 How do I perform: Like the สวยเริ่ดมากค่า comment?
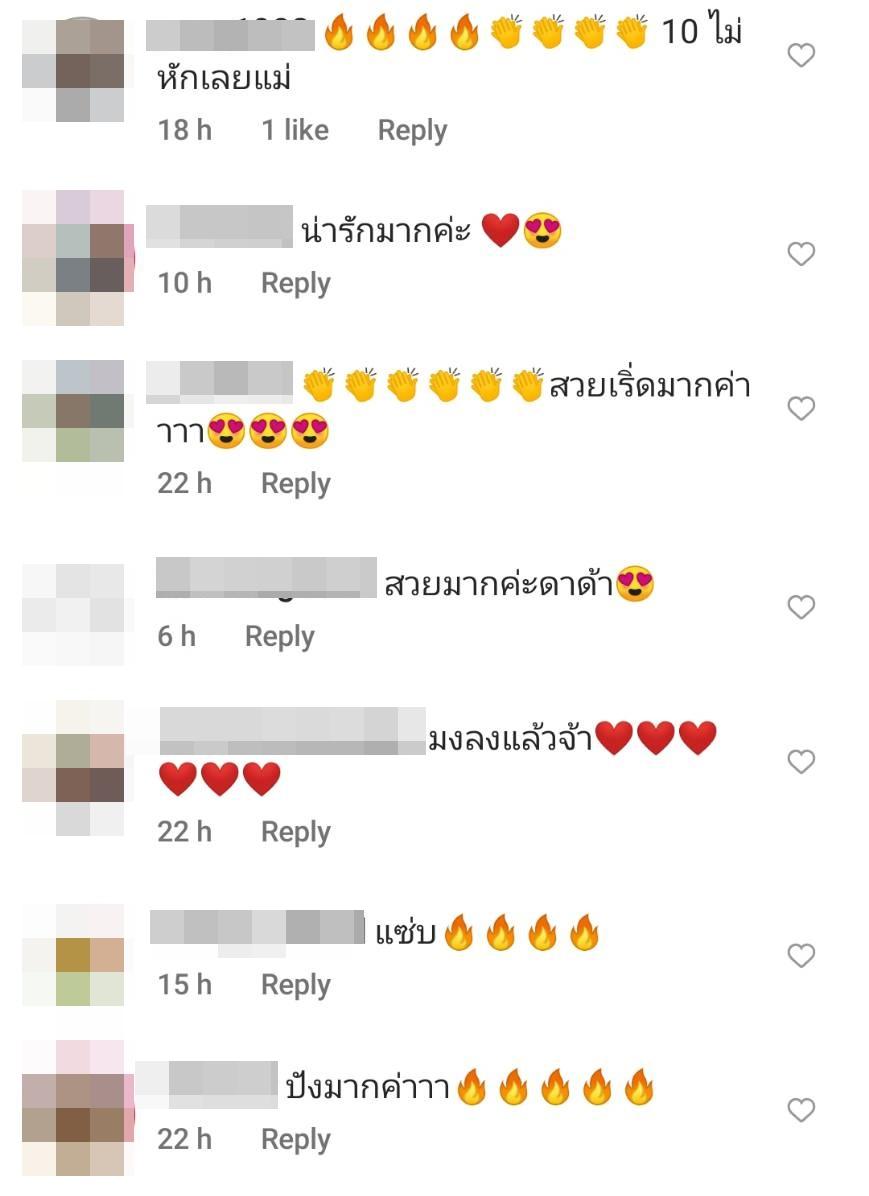click(x=801, y=408)
